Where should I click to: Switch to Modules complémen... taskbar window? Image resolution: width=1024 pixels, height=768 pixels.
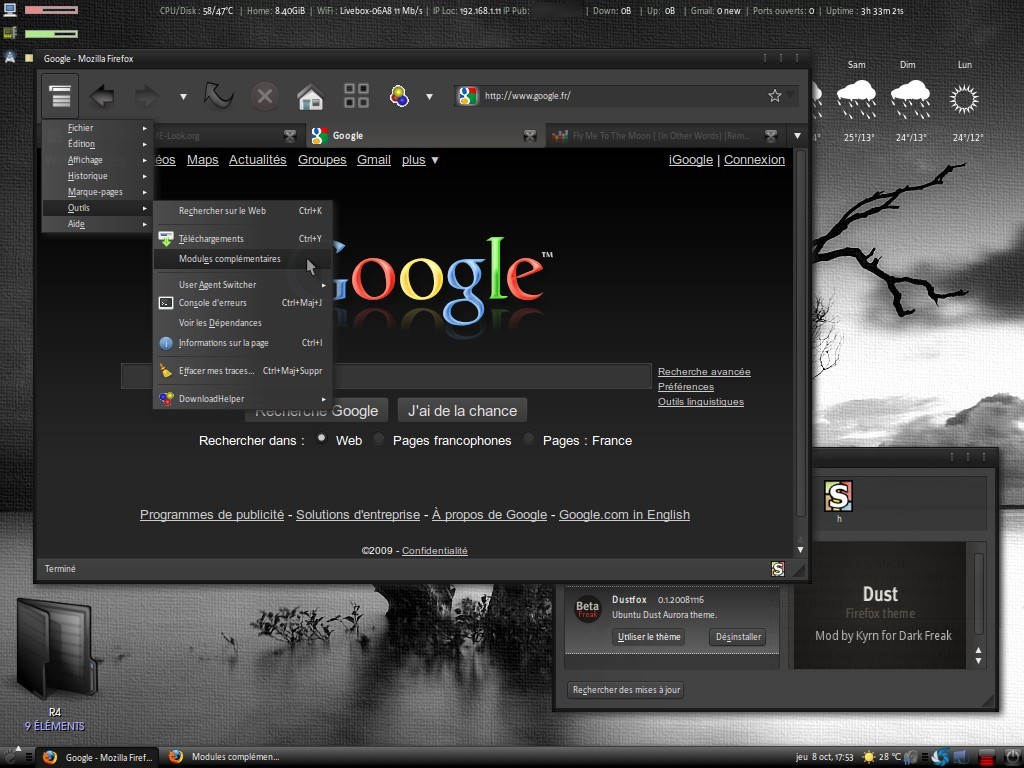[x=225, y=757]
